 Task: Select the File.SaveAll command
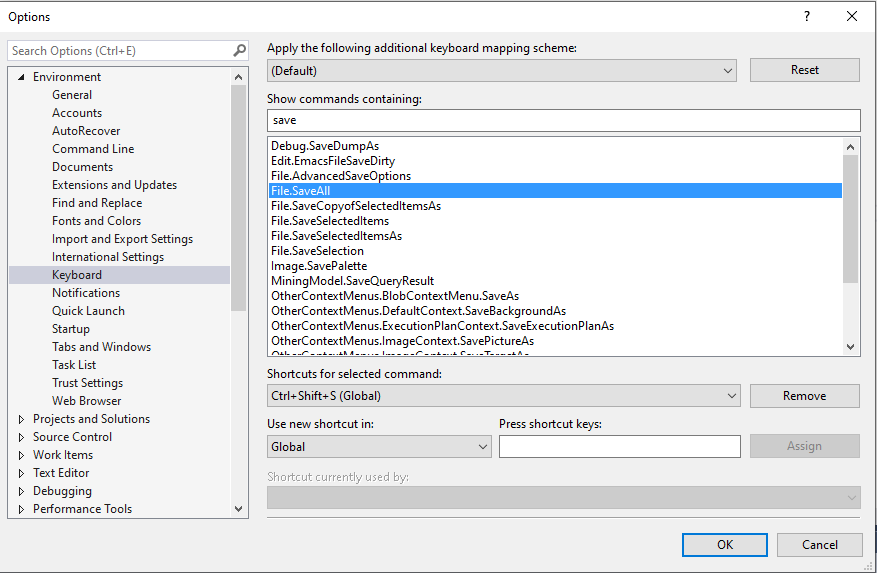555,191
